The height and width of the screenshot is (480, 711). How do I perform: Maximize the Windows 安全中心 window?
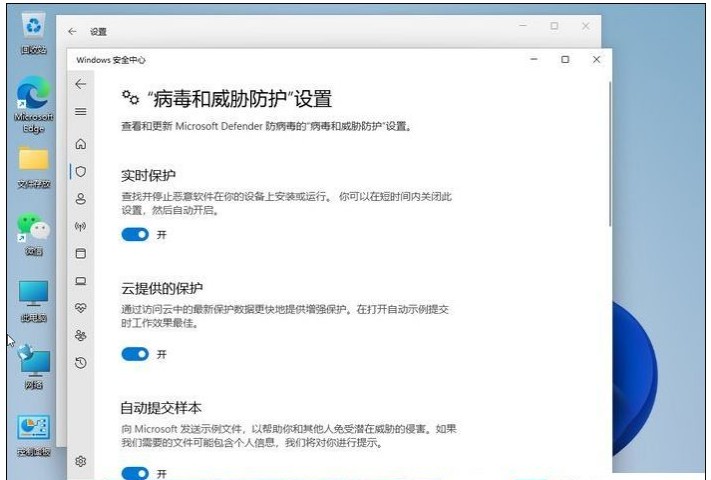pyautogui.click(x=565, y=59)
